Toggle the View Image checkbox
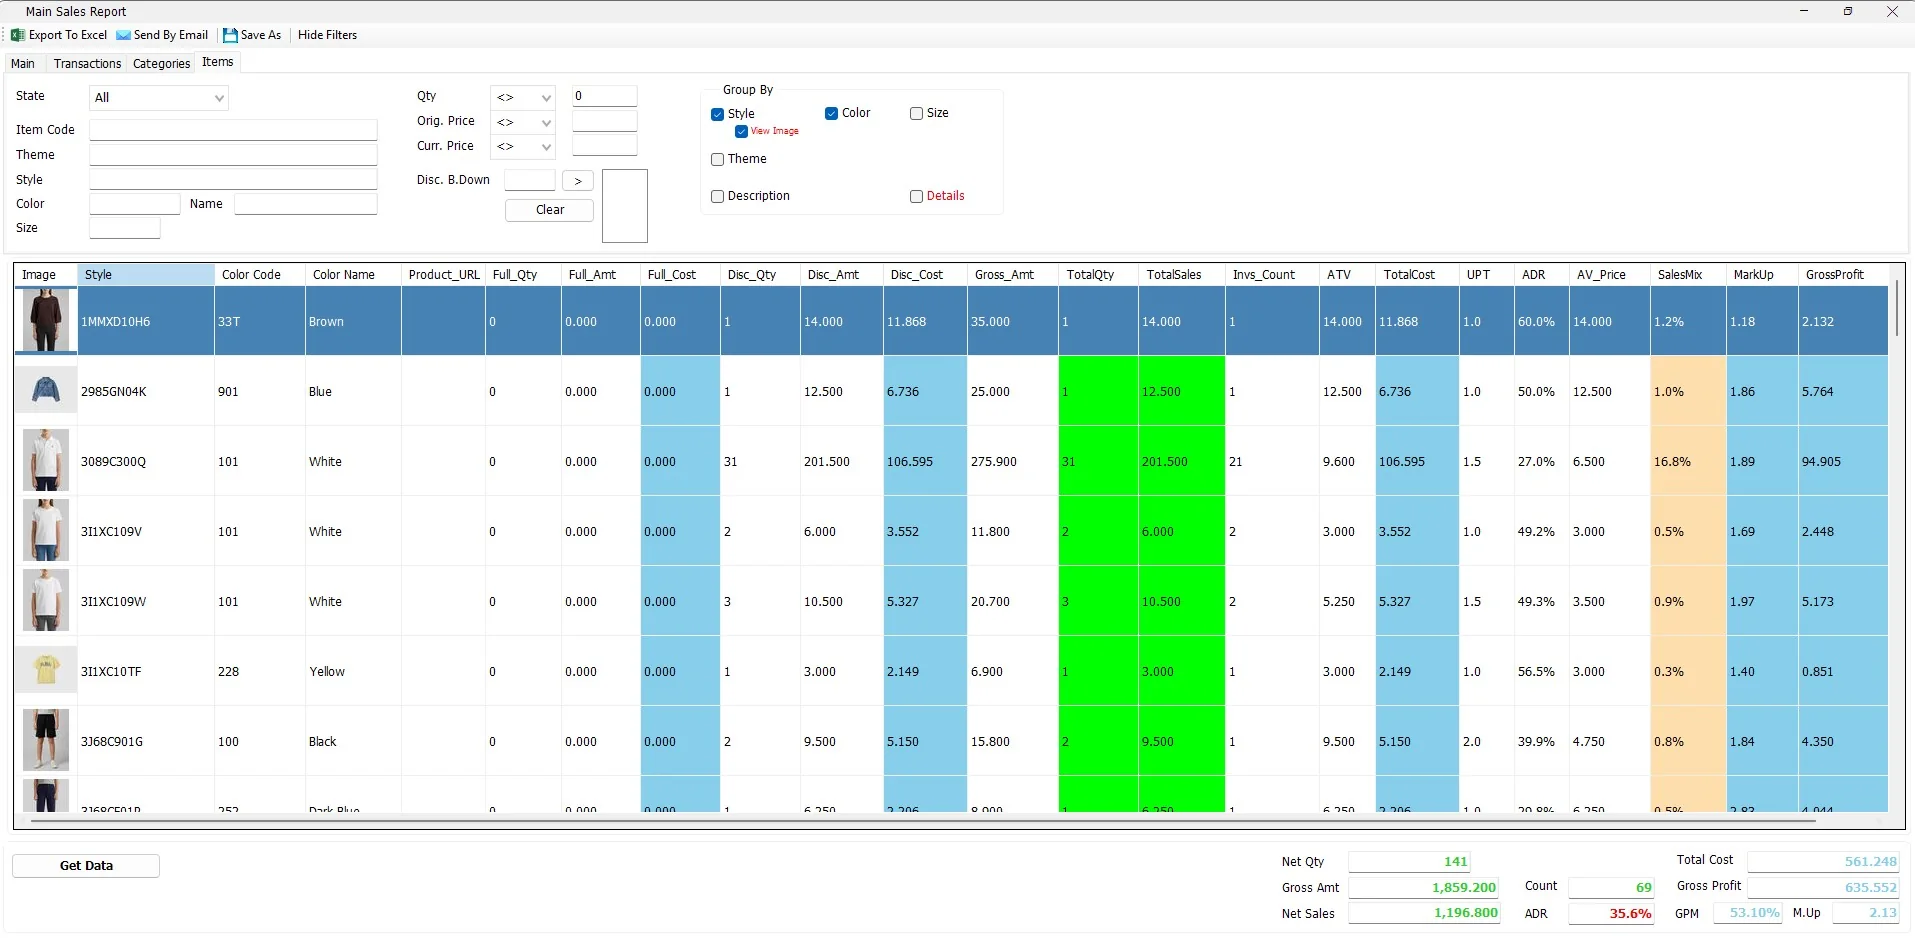The width and height of the screenshot is (1915, 938). [x=741, y=131]
